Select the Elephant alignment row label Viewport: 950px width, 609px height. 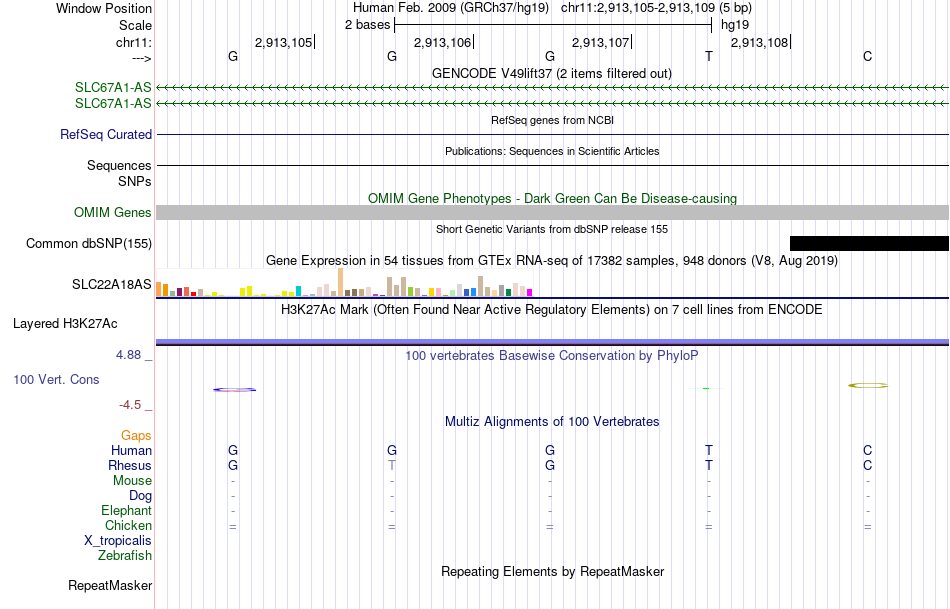126,510
